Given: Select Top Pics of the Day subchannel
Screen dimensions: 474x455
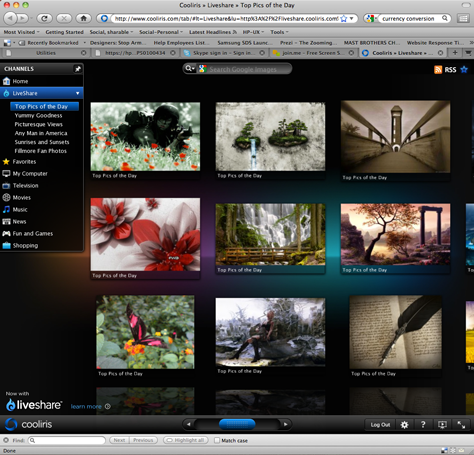Looking at the screenshot, I should tap(44, 106).
